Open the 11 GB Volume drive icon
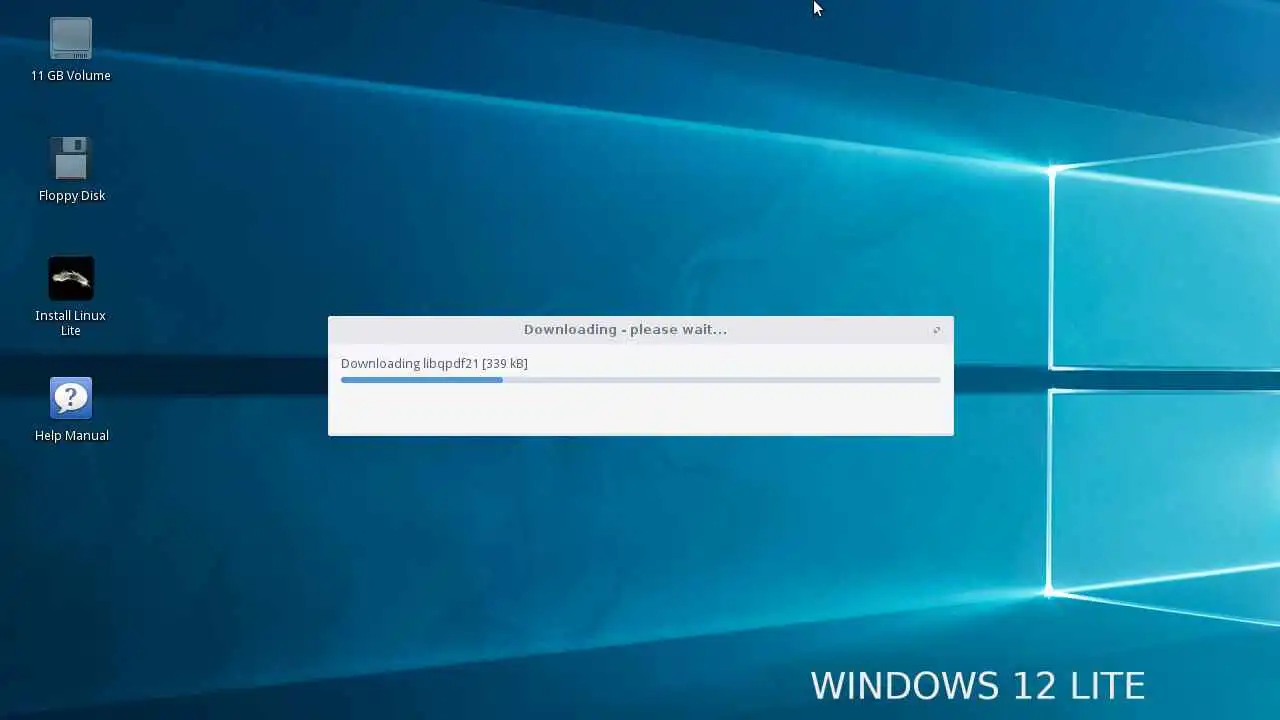The height and width of the screenshot is (720, 1280). point(71,40)
